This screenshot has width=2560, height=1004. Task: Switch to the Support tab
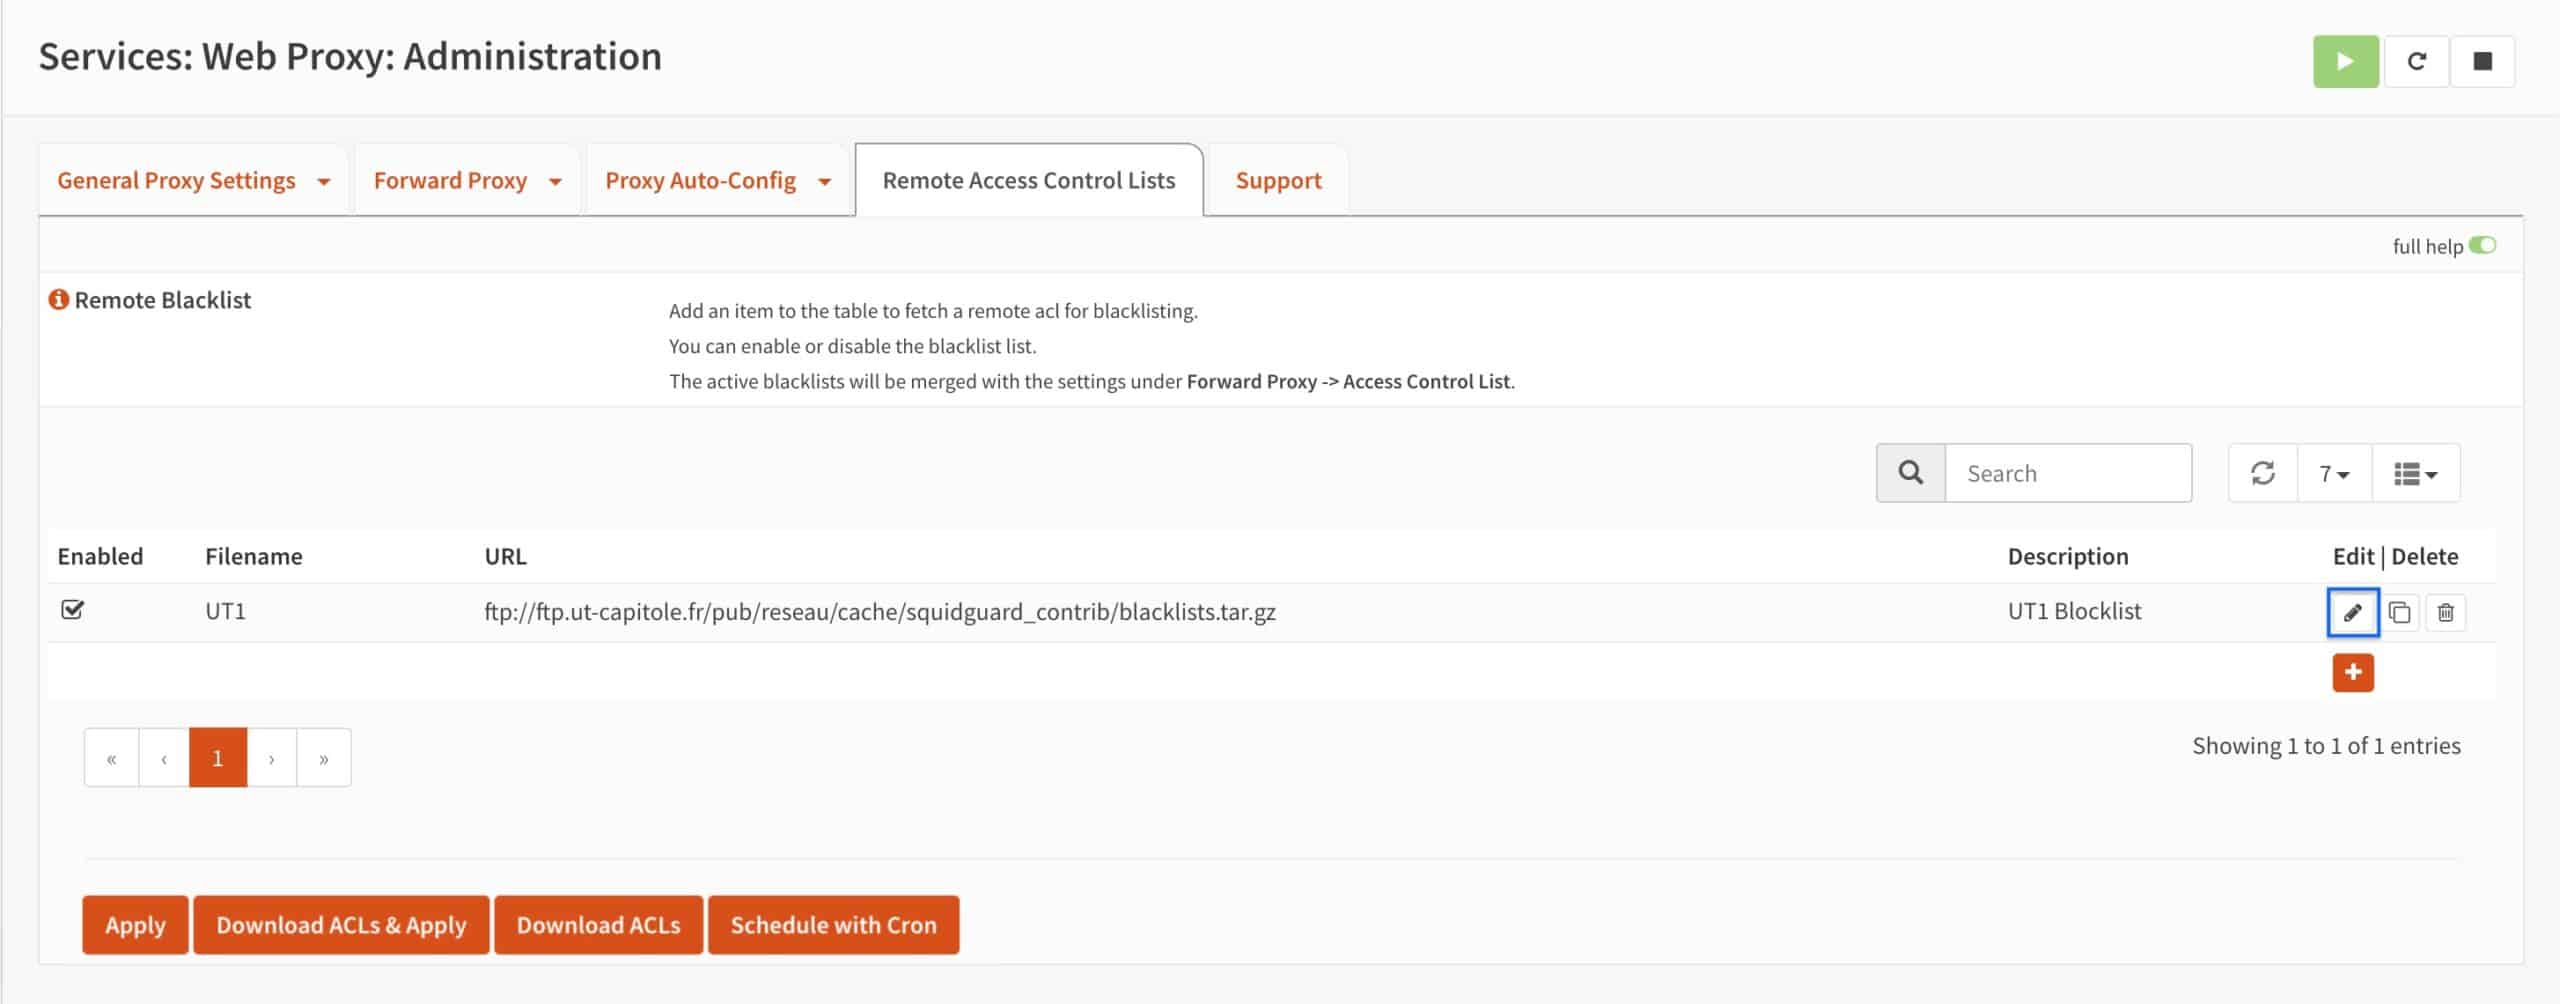[1278, 180]
